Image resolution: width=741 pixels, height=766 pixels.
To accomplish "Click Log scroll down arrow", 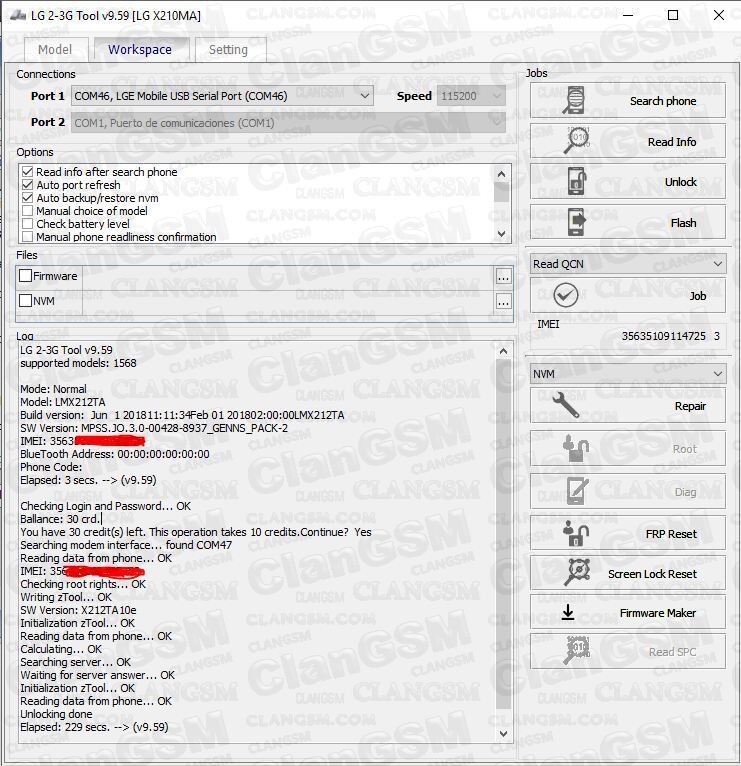I will tap(504, 734).
